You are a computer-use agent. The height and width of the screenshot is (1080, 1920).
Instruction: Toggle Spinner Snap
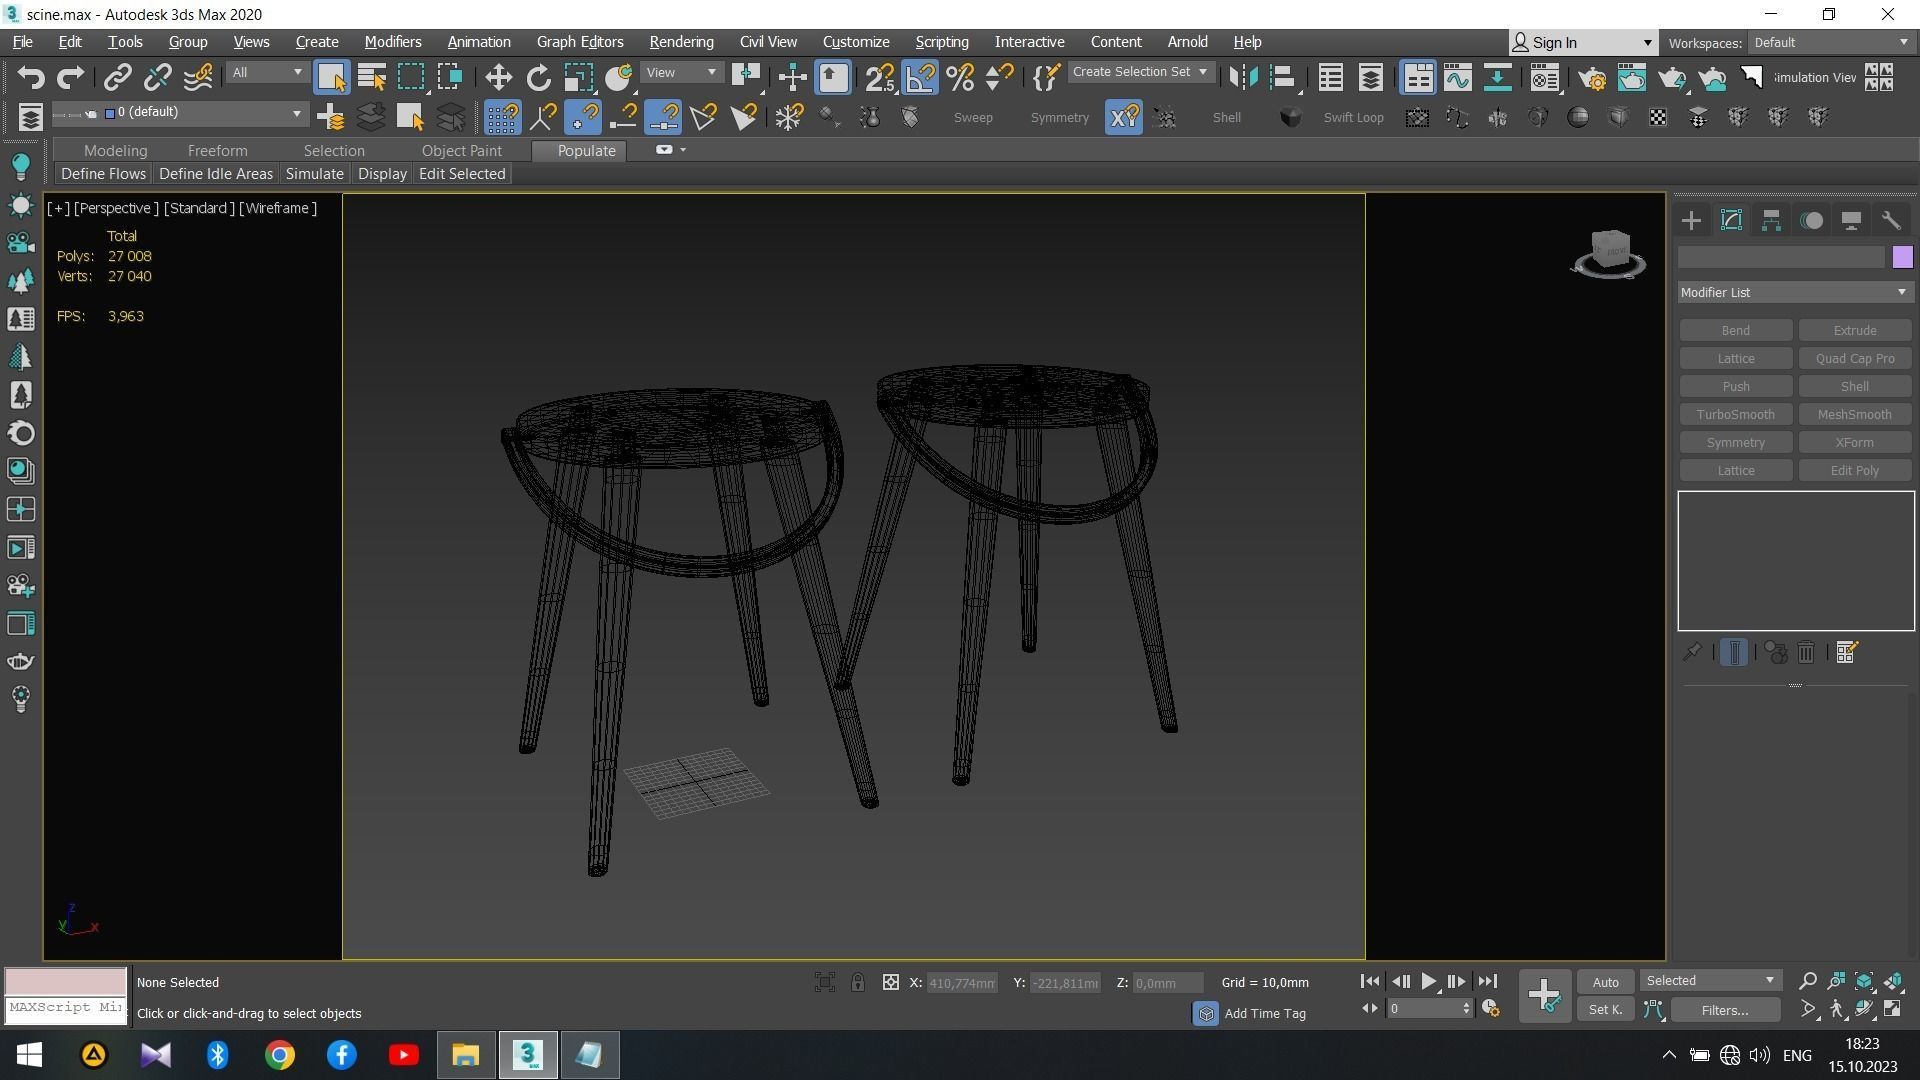point(999,78)
